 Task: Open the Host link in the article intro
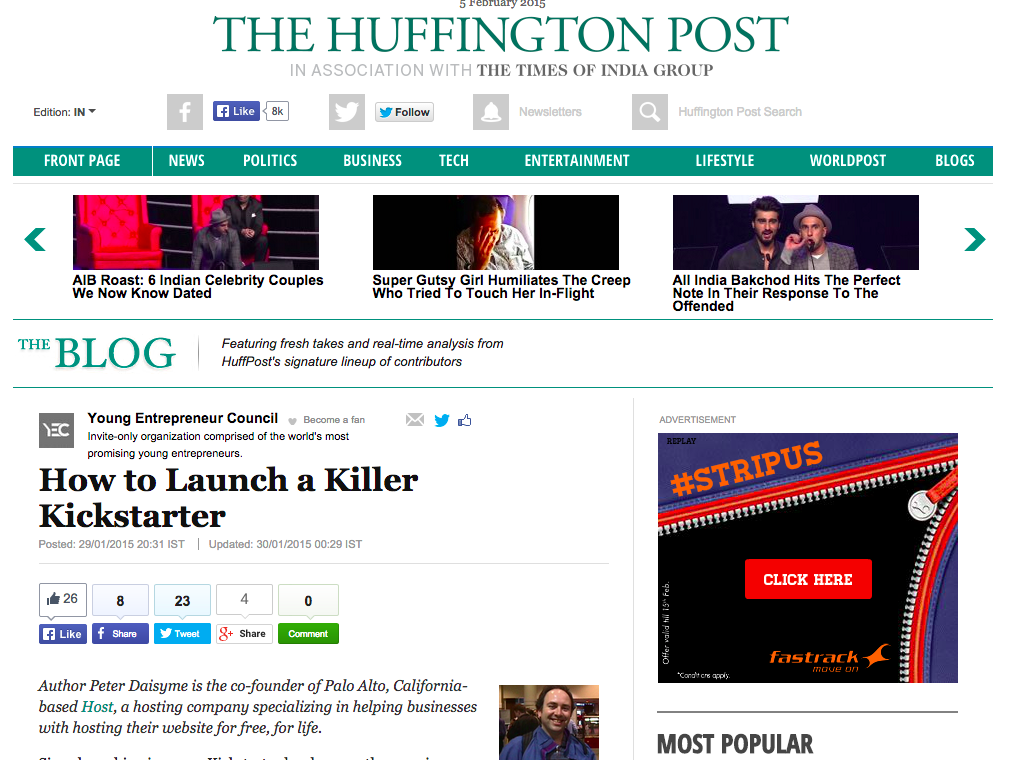pyautogui.click(x=98, y=707)
